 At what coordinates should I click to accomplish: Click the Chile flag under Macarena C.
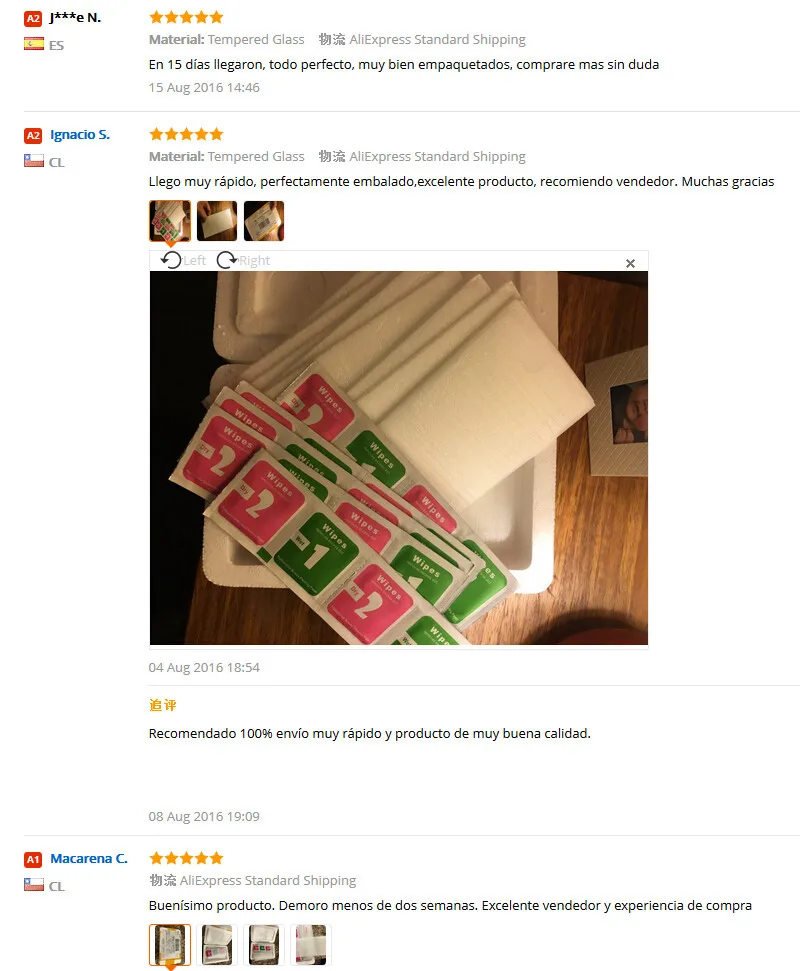(33, 885)
